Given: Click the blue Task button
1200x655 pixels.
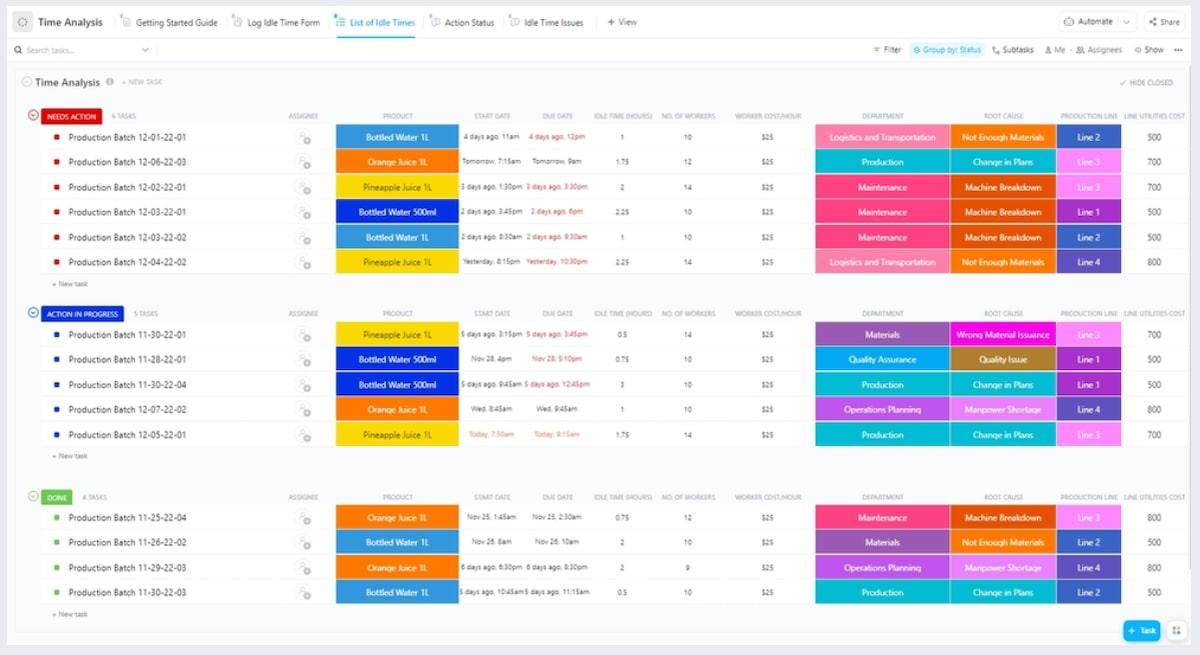Looking at the screenshot, I should (1141, 631).
